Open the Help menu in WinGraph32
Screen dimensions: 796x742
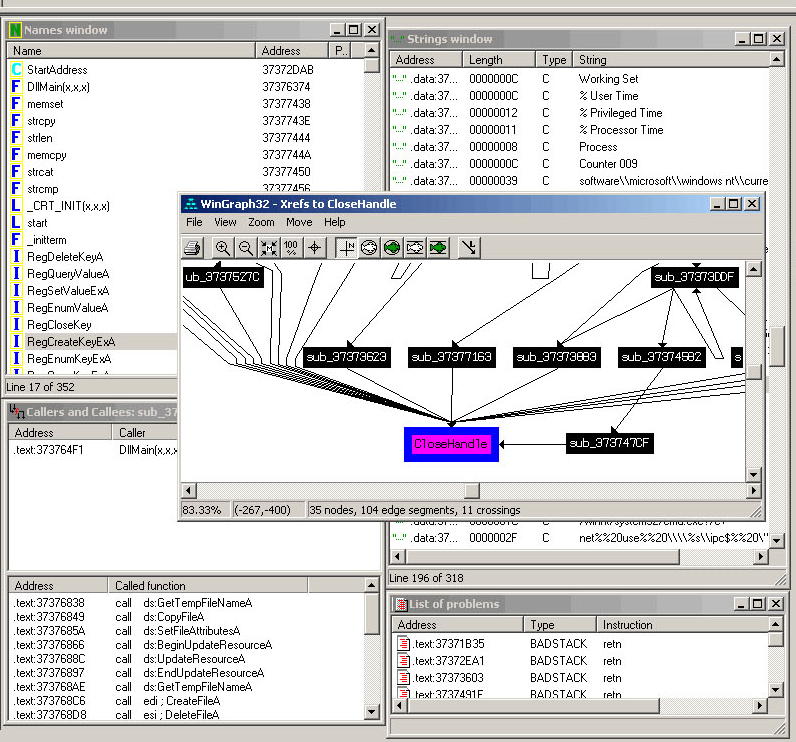(x=335, y=222)
